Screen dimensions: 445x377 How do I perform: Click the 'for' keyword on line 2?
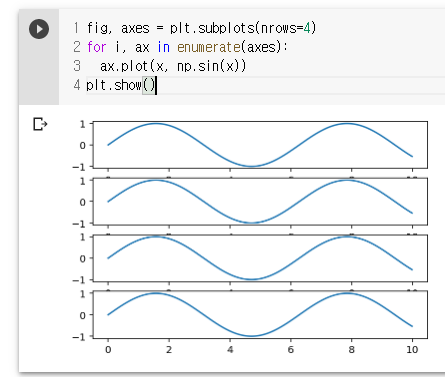click(x=96, y=47)
